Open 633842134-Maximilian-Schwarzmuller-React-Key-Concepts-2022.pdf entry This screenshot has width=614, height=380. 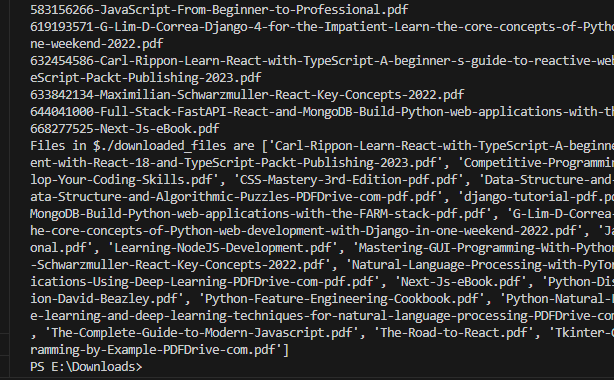coord(247,95)
